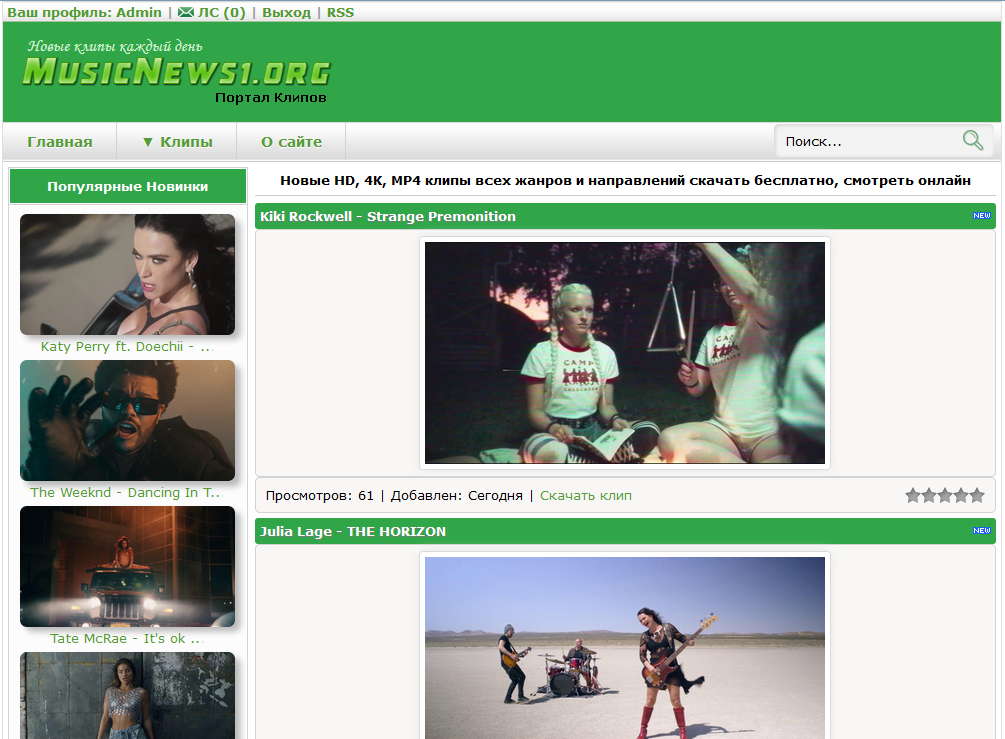Click the Добавлен: Сегодня date text
Screen dimensions: 1005x739
pos(456,495)
